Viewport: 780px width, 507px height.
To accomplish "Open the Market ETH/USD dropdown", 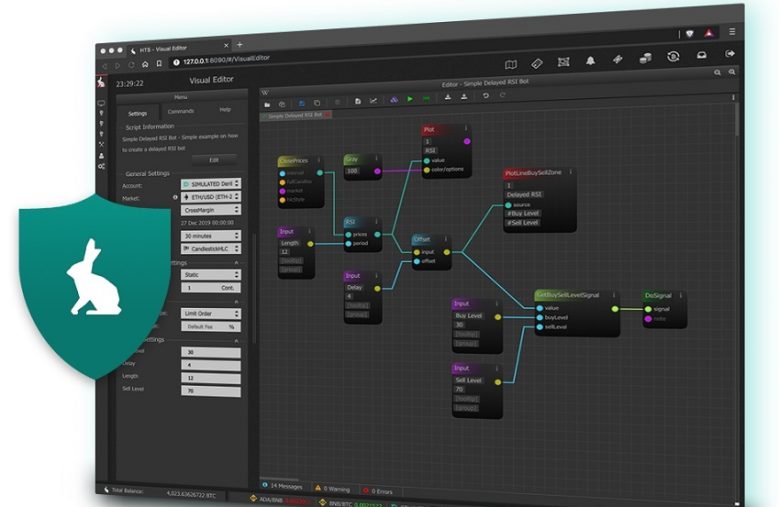I will (x=211, y=197).
